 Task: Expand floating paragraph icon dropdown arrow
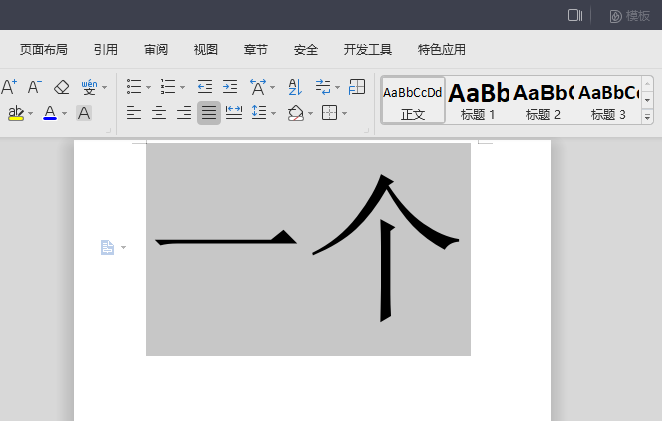123,247
